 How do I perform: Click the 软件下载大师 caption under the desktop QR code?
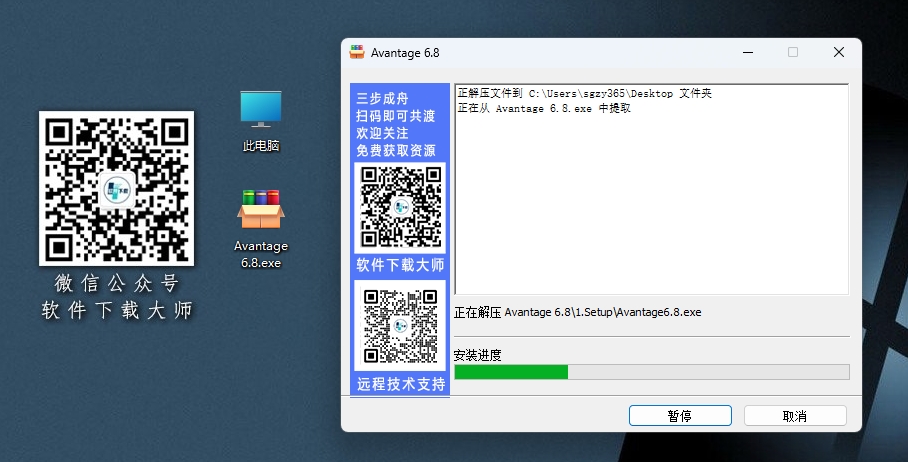coord(116,310)
